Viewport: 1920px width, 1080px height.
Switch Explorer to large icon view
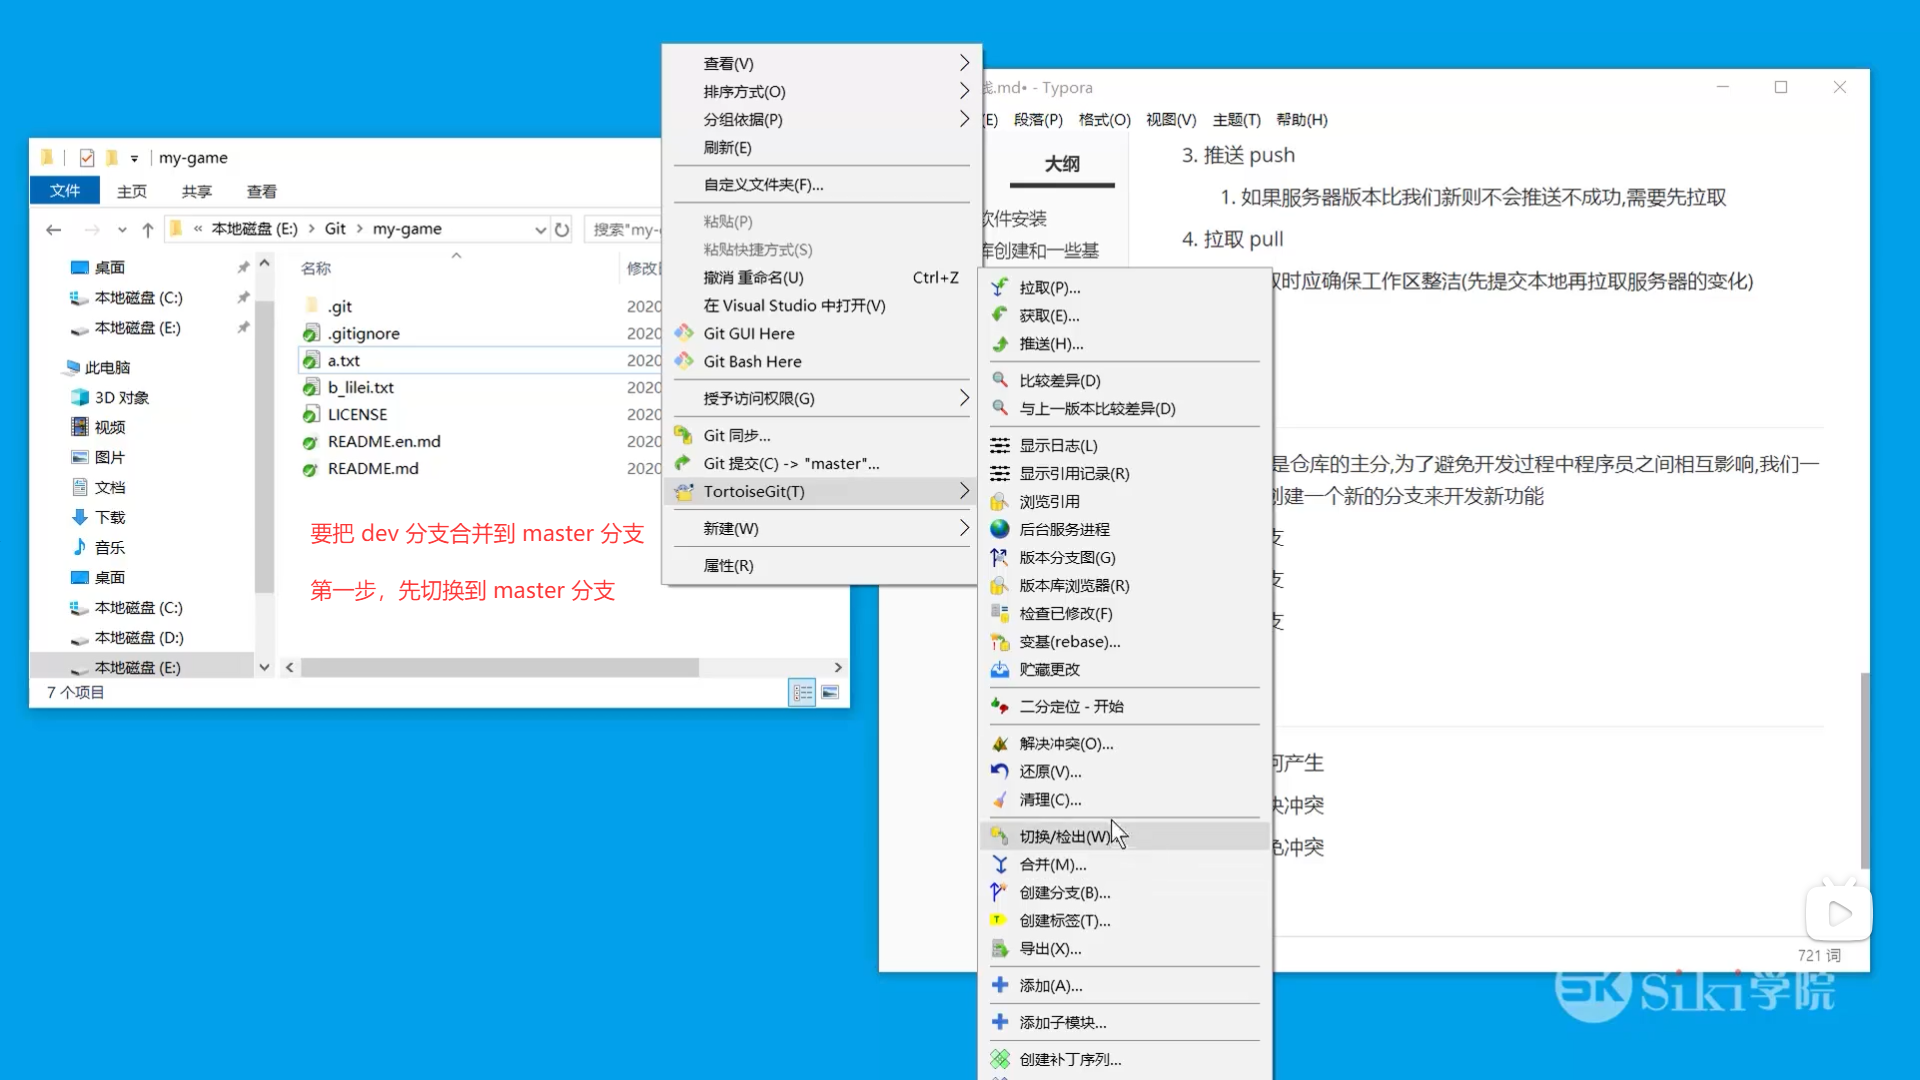(830, 691)
